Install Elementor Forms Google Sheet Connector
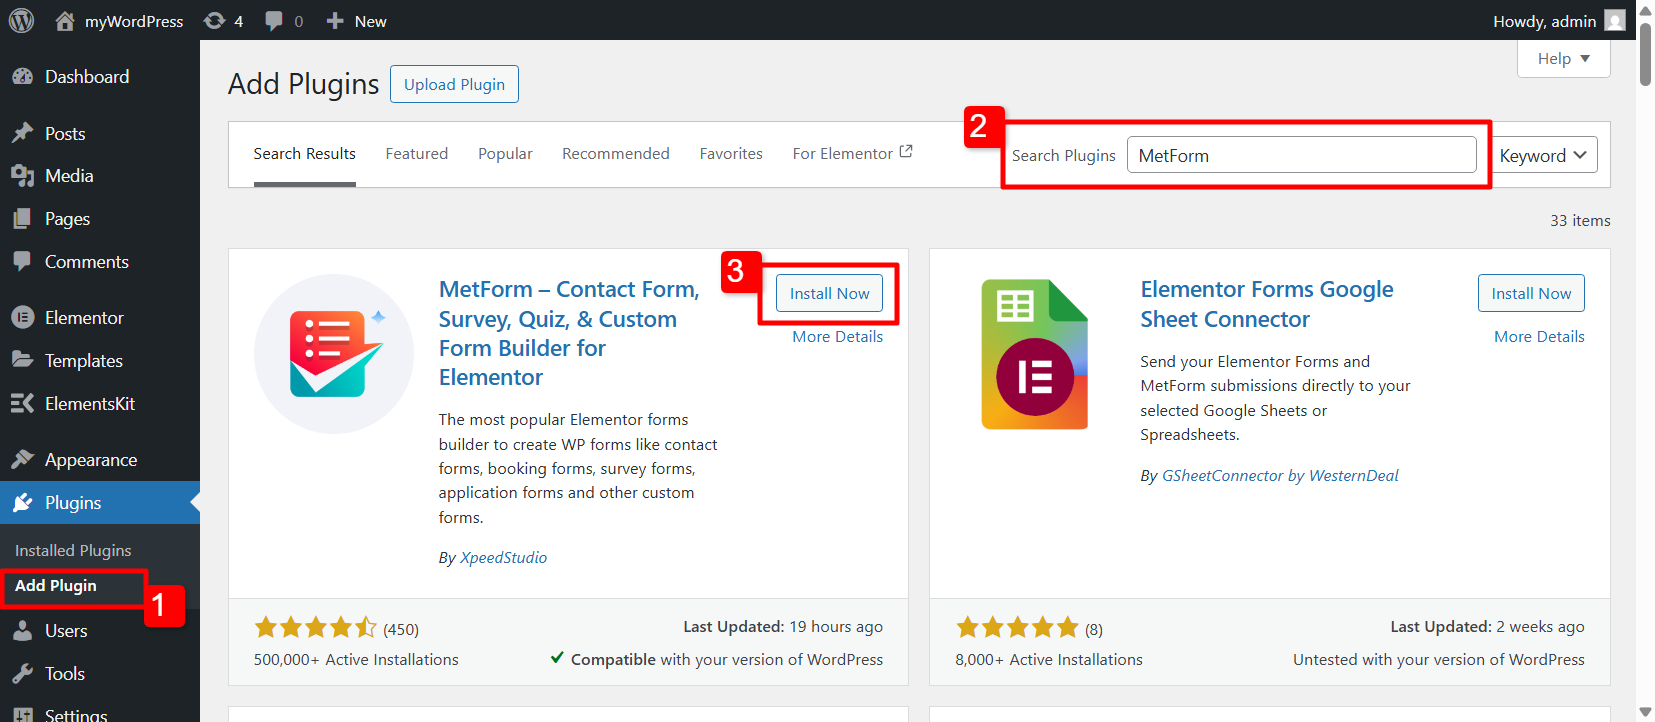Viewport: 1655px width, 722px height. [1531, 293]
